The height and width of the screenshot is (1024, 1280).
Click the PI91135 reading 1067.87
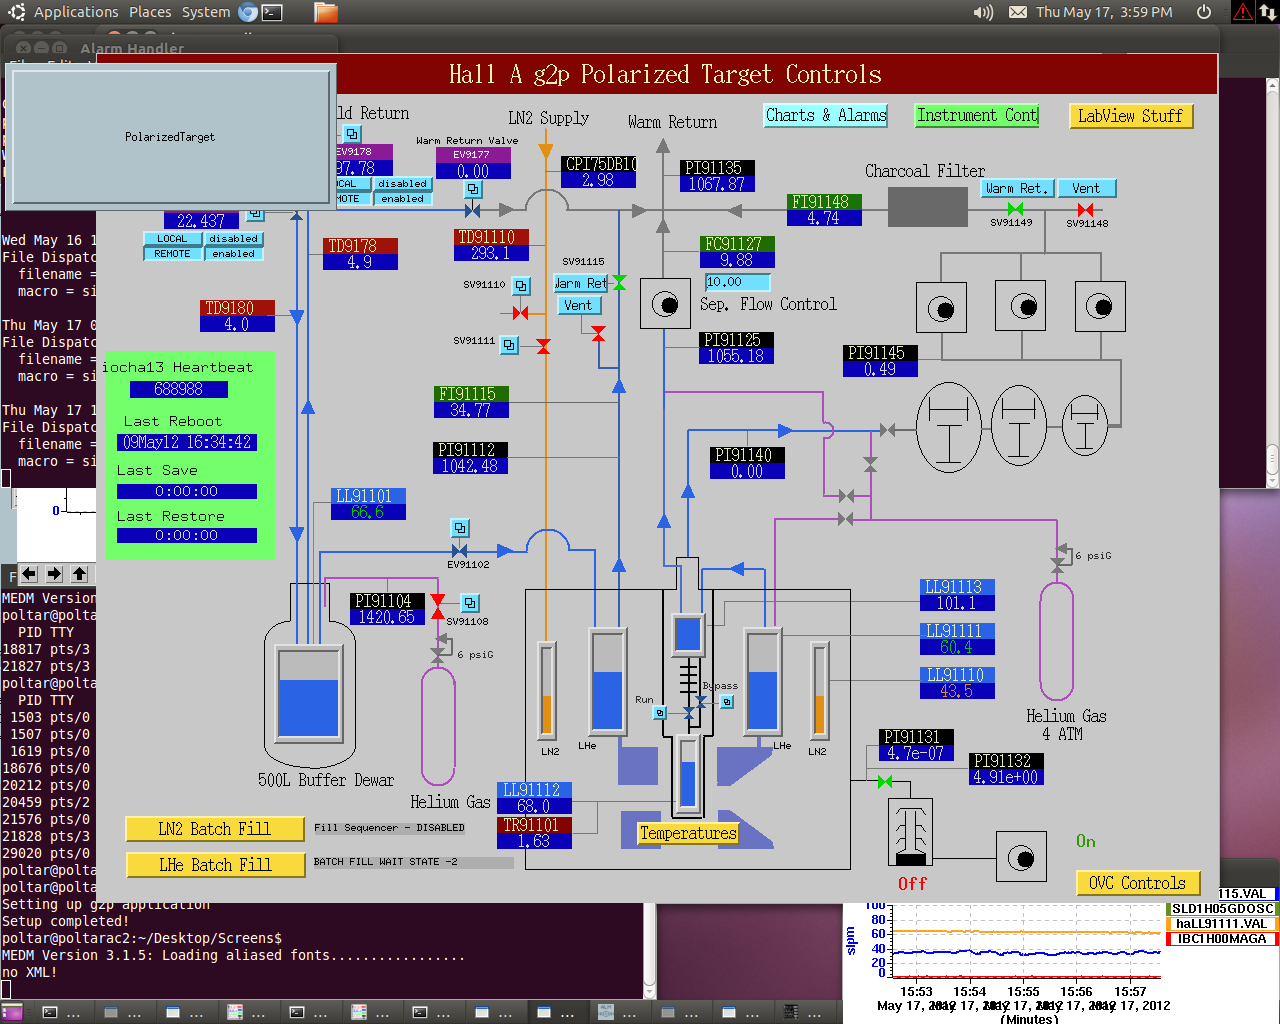[716, 184]
